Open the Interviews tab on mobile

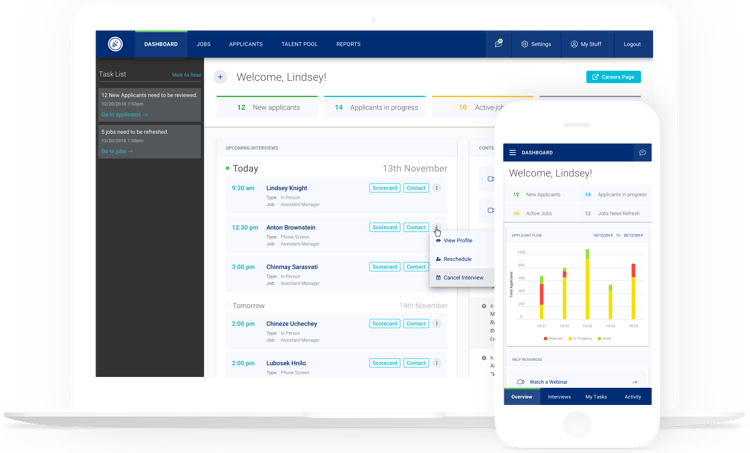click(559, 397)
